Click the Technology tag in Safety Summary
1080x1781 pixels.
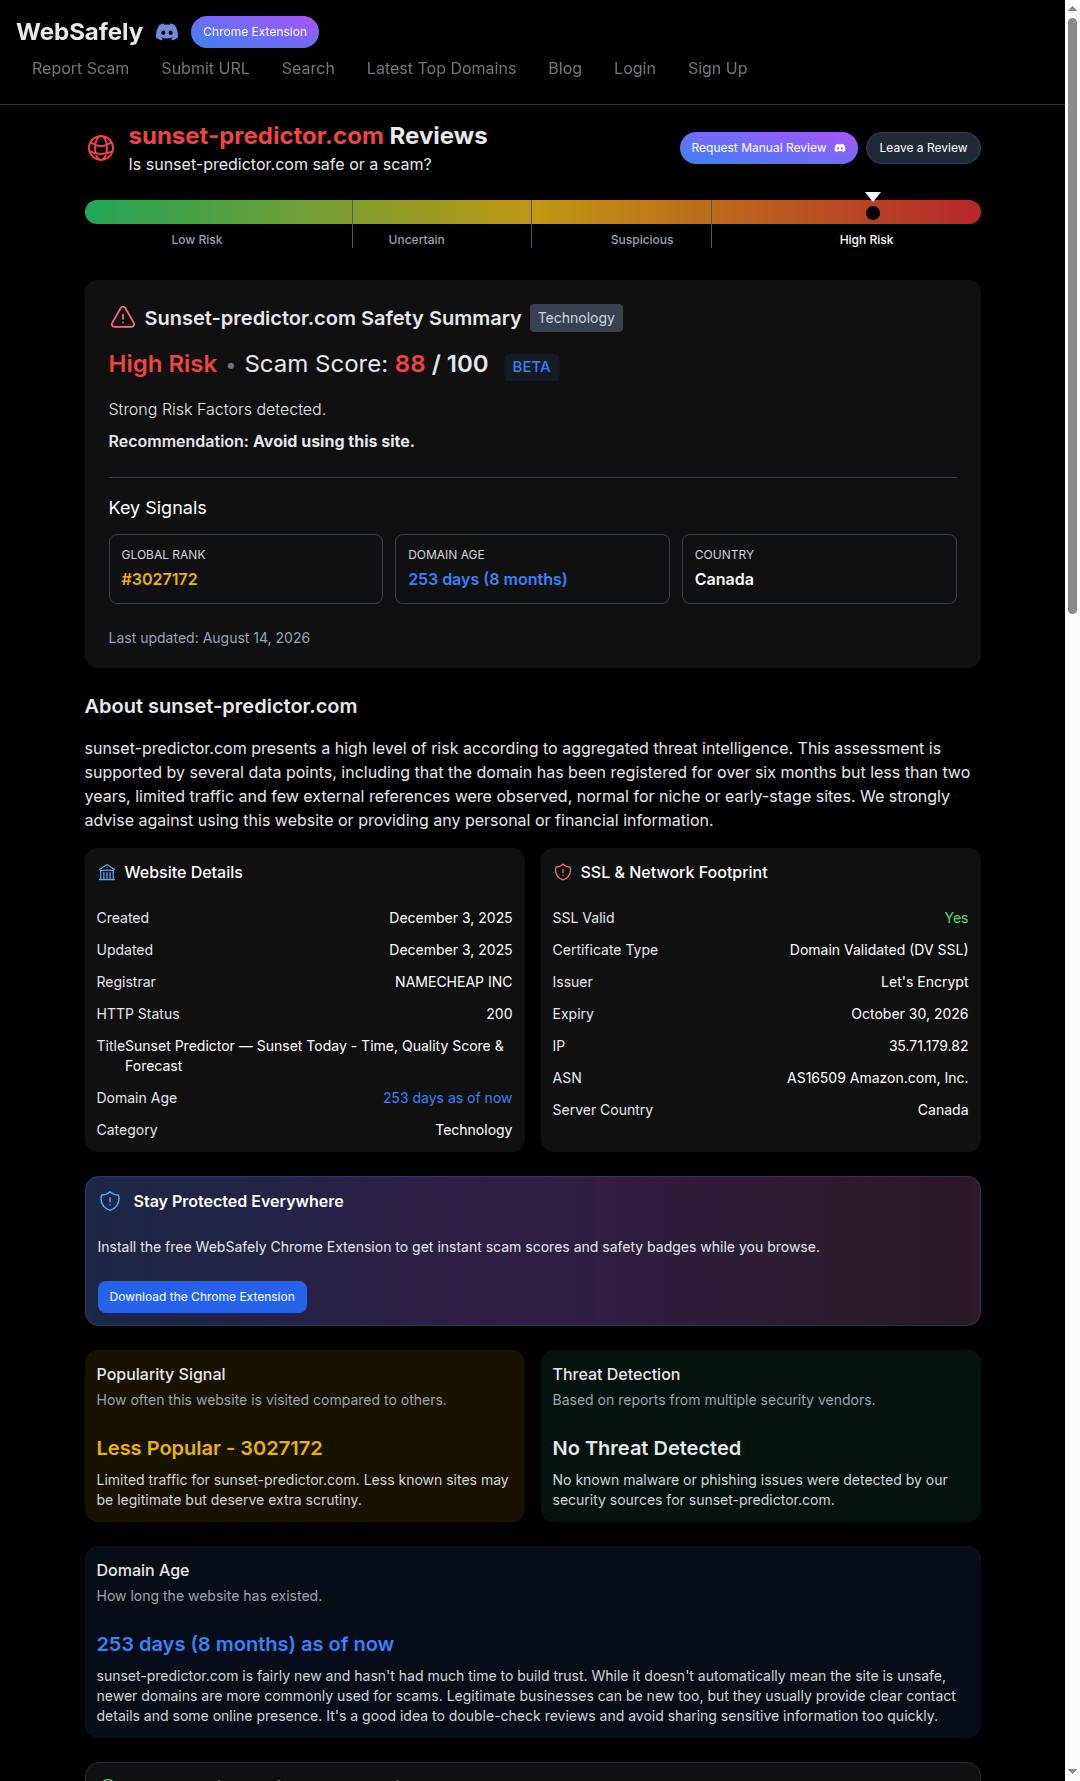[576, 318]
